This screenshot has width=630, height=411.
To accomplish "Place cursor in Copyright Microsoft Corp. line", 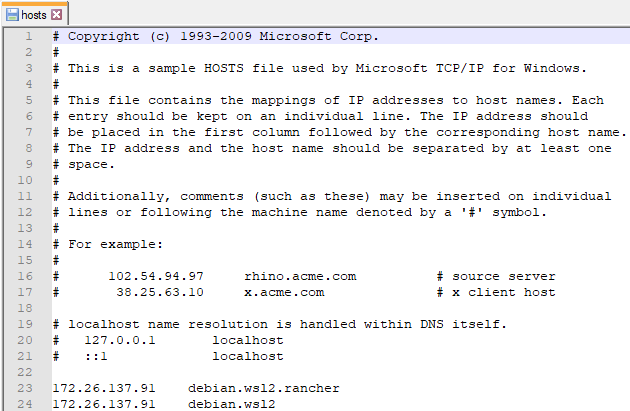I will click(216, 36).
